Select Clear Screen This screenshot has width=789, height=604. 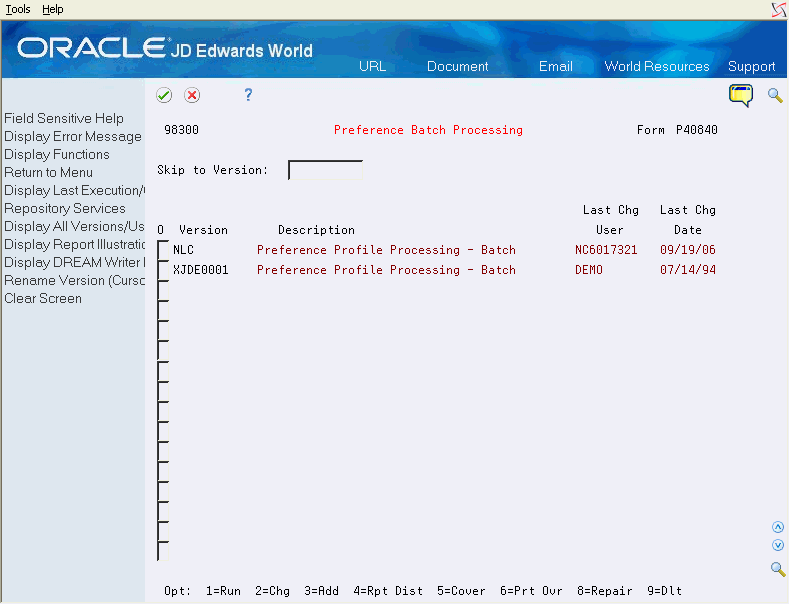[x=43, y=298]
